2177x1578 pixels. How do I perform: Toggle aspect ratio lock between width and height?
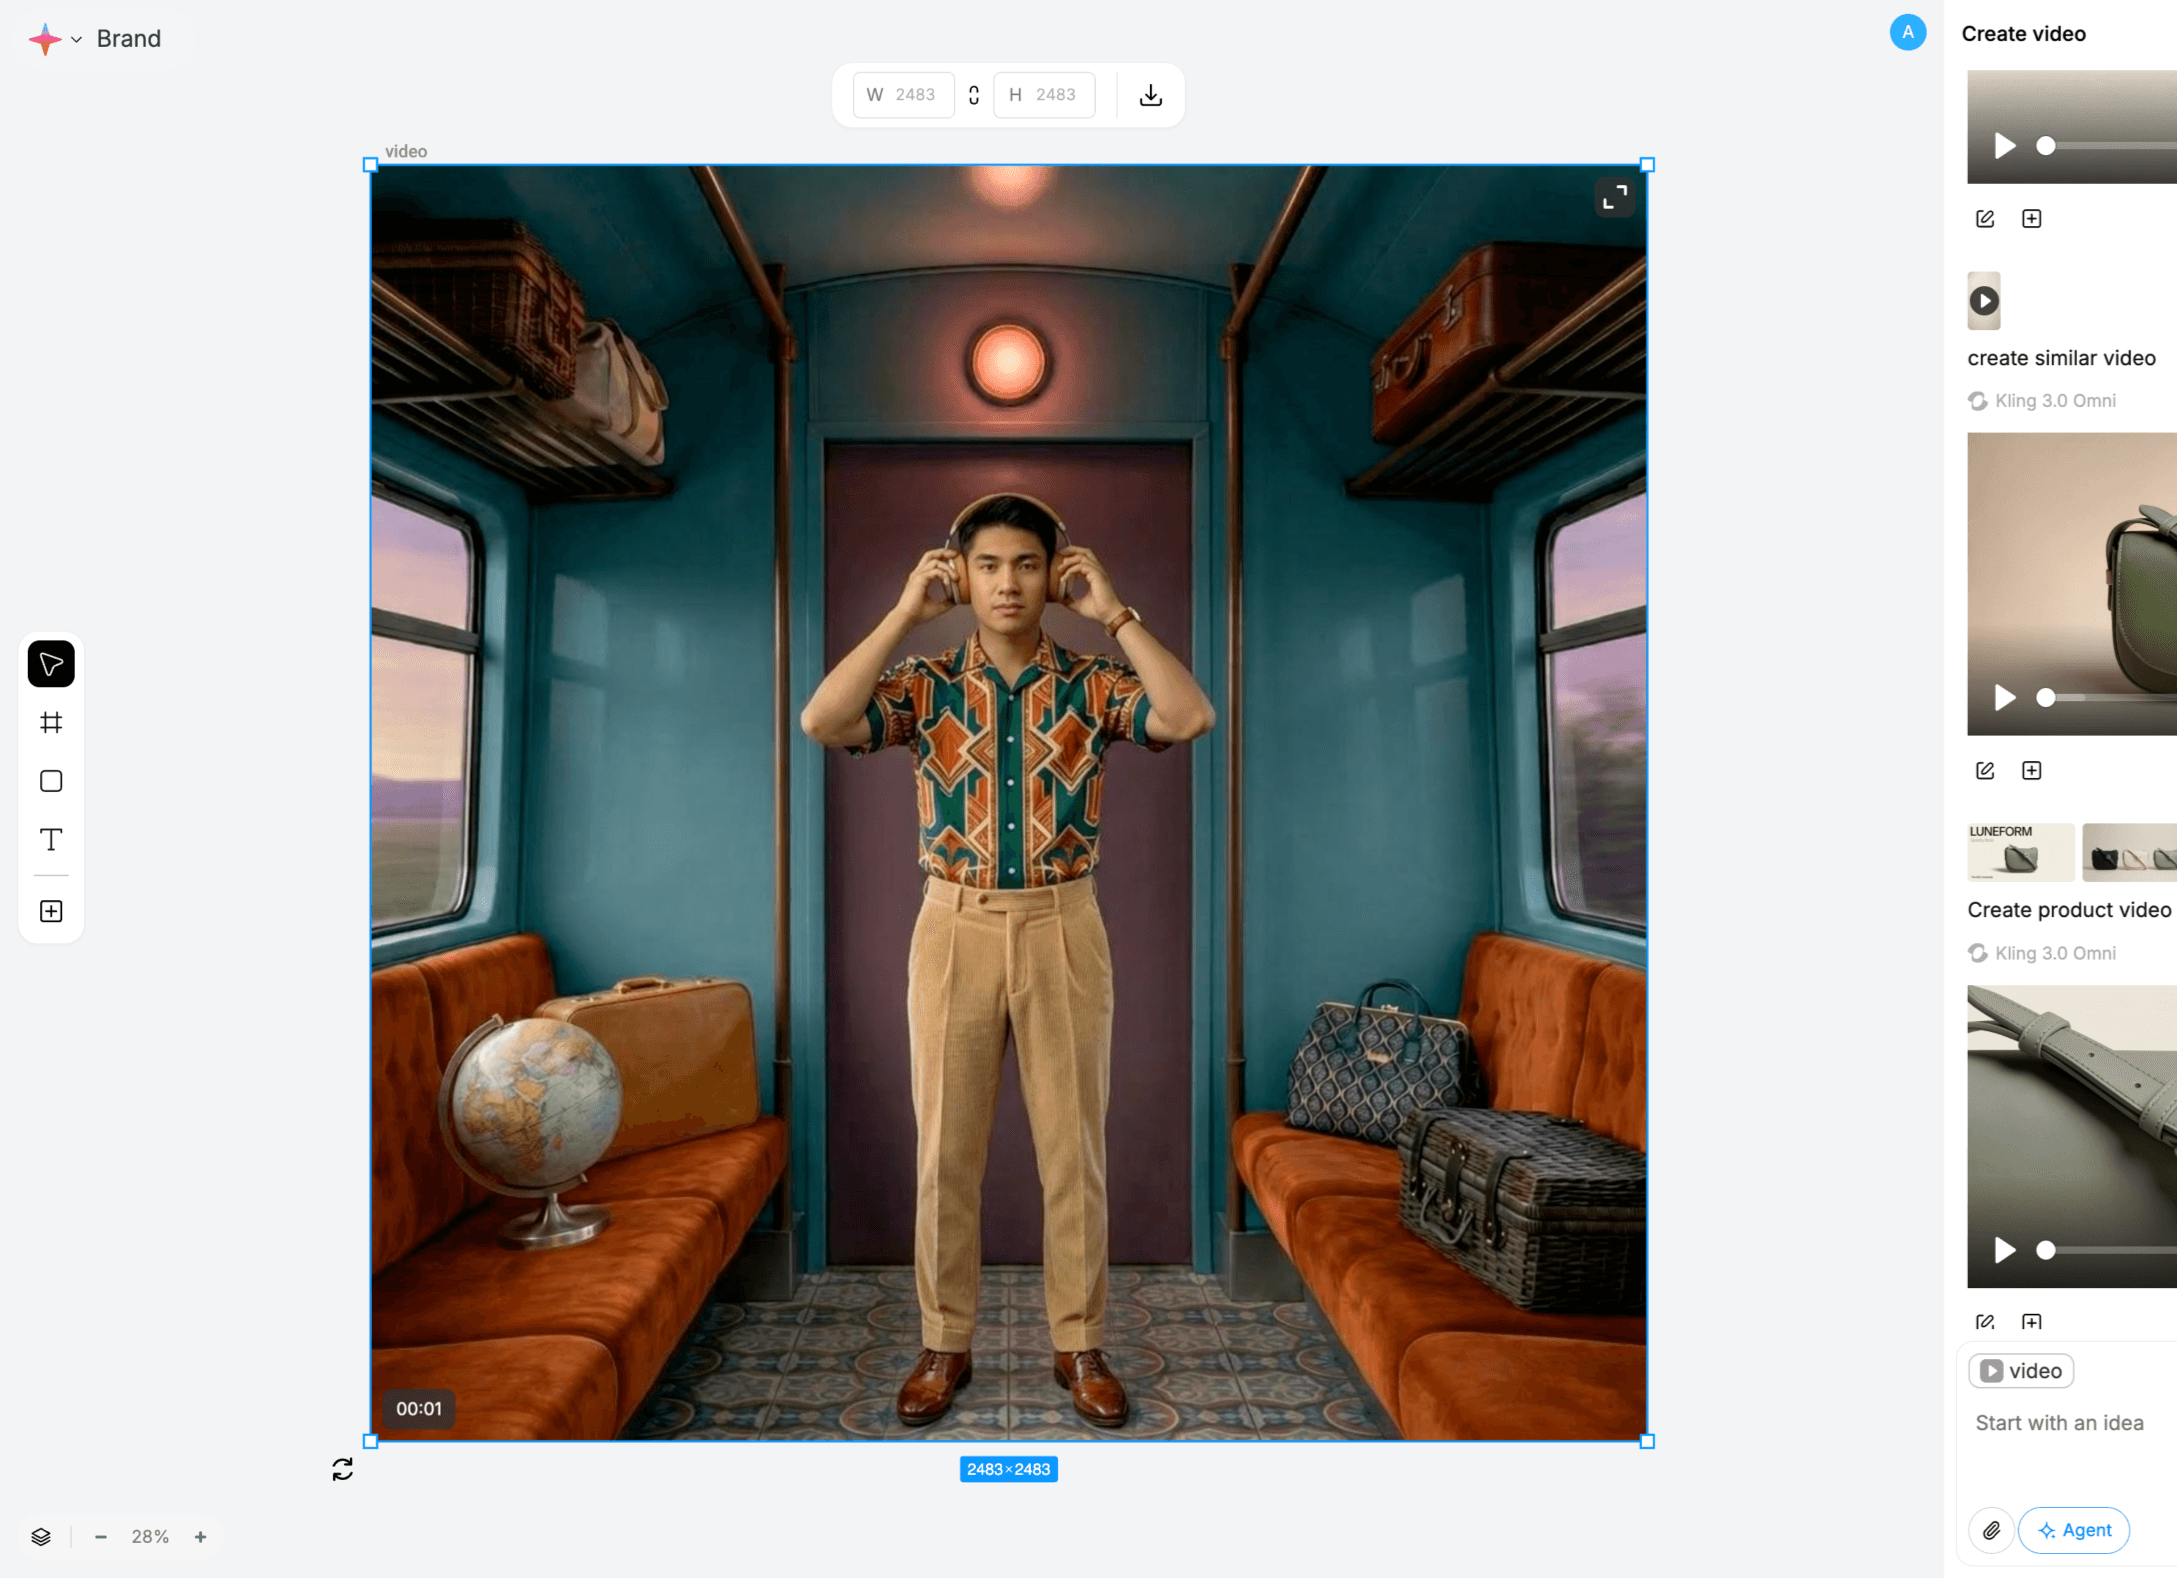pos(973,94)
